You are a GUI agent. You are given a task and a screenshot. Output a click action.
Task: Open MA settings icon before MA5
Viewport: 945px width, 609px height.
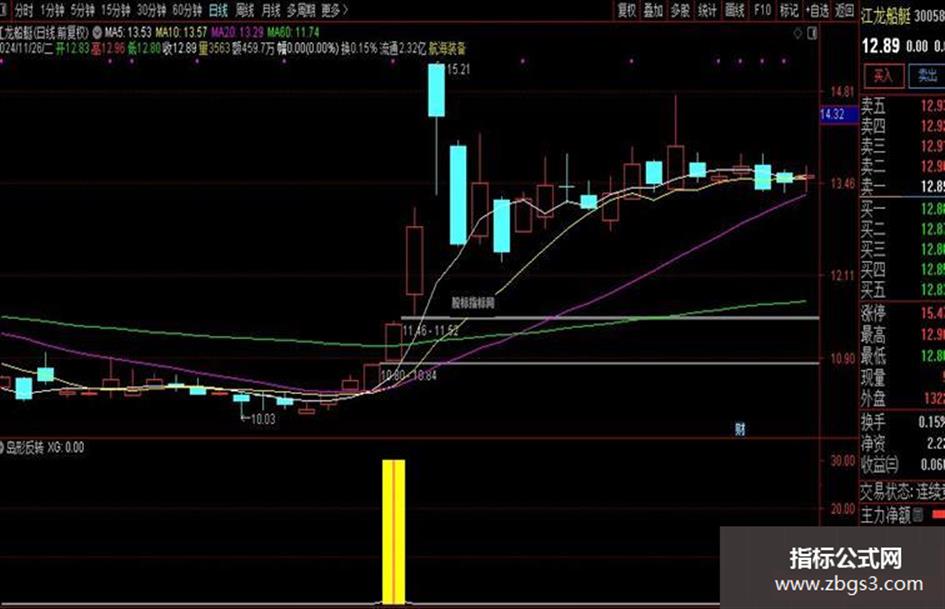pyautogui.click(x=97, y=32)
